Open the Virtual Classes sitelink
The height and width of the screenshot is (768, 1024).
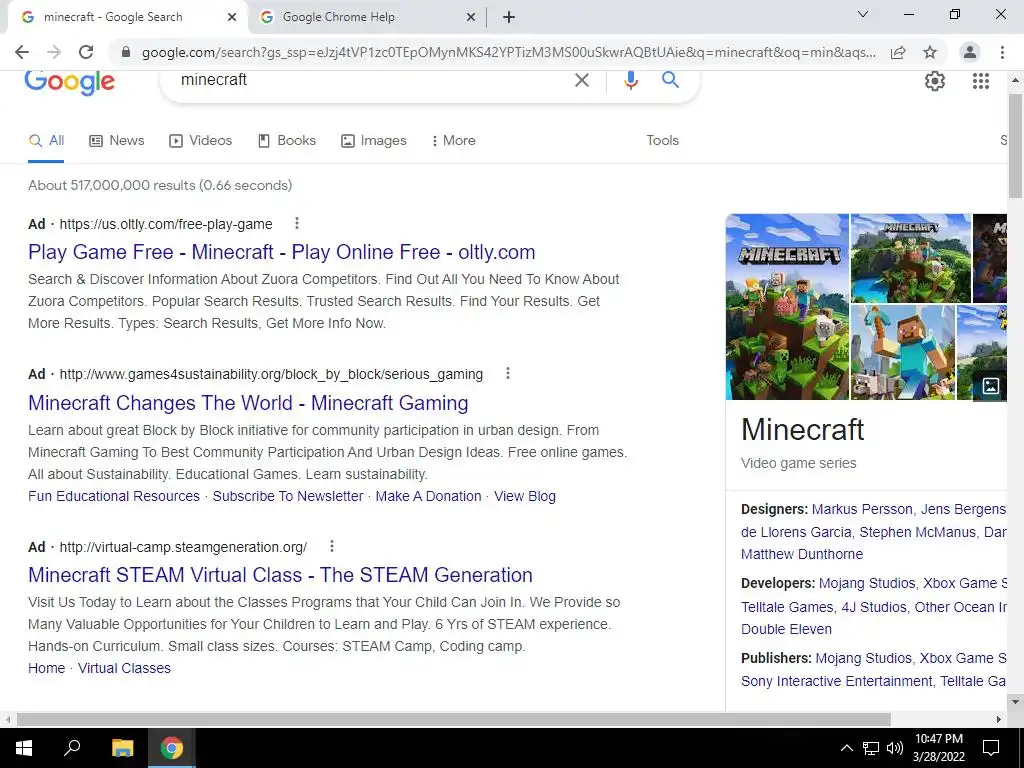pos(124,668)
